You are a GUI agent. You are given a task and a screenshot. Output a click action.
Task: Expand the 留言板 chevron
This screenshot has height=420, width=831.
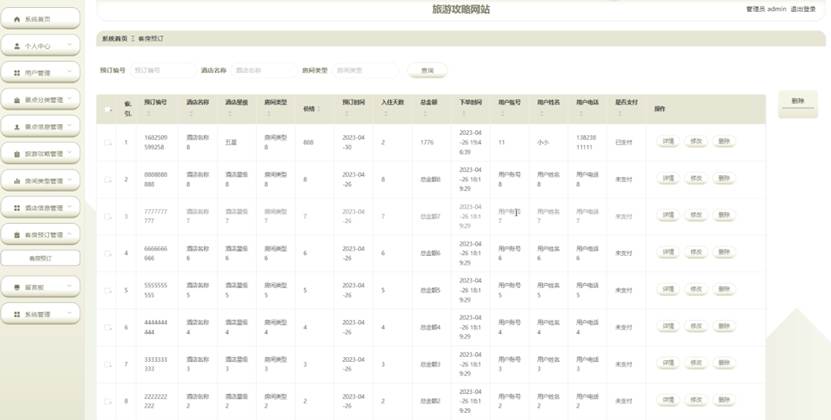(x=69, y=286)
